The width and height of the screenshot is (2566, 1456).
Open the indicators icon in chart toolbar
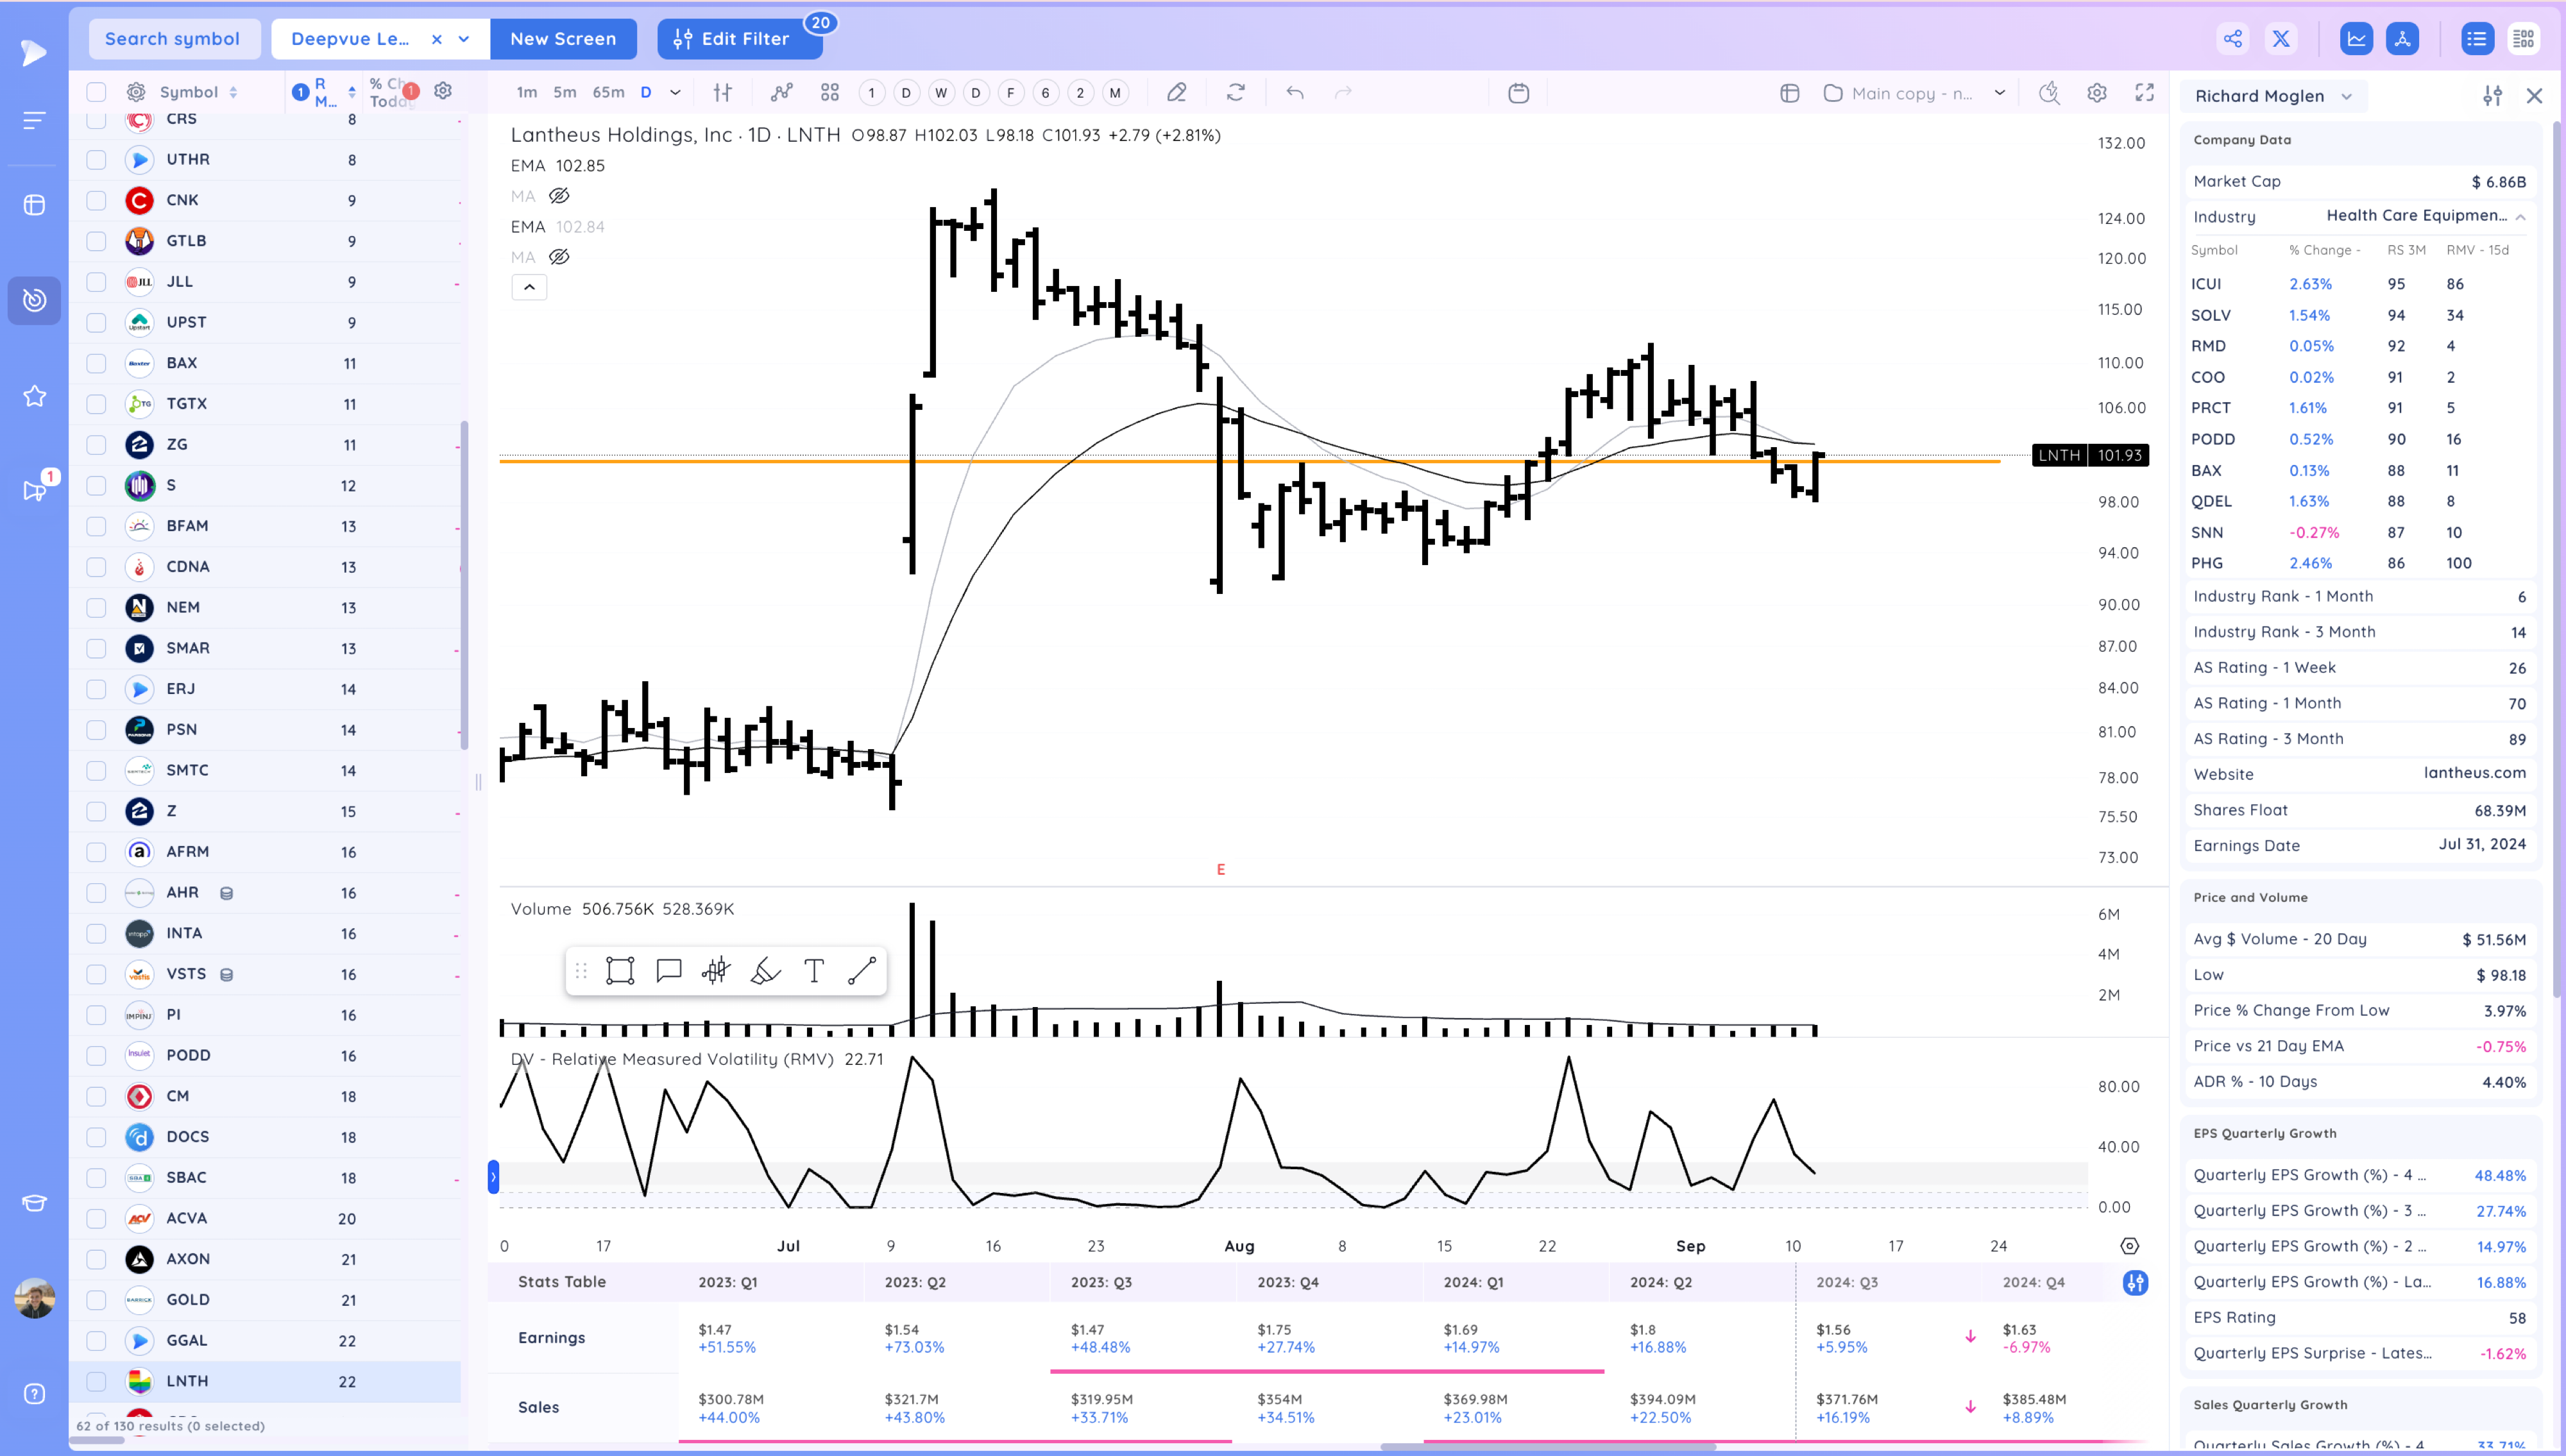781,93
